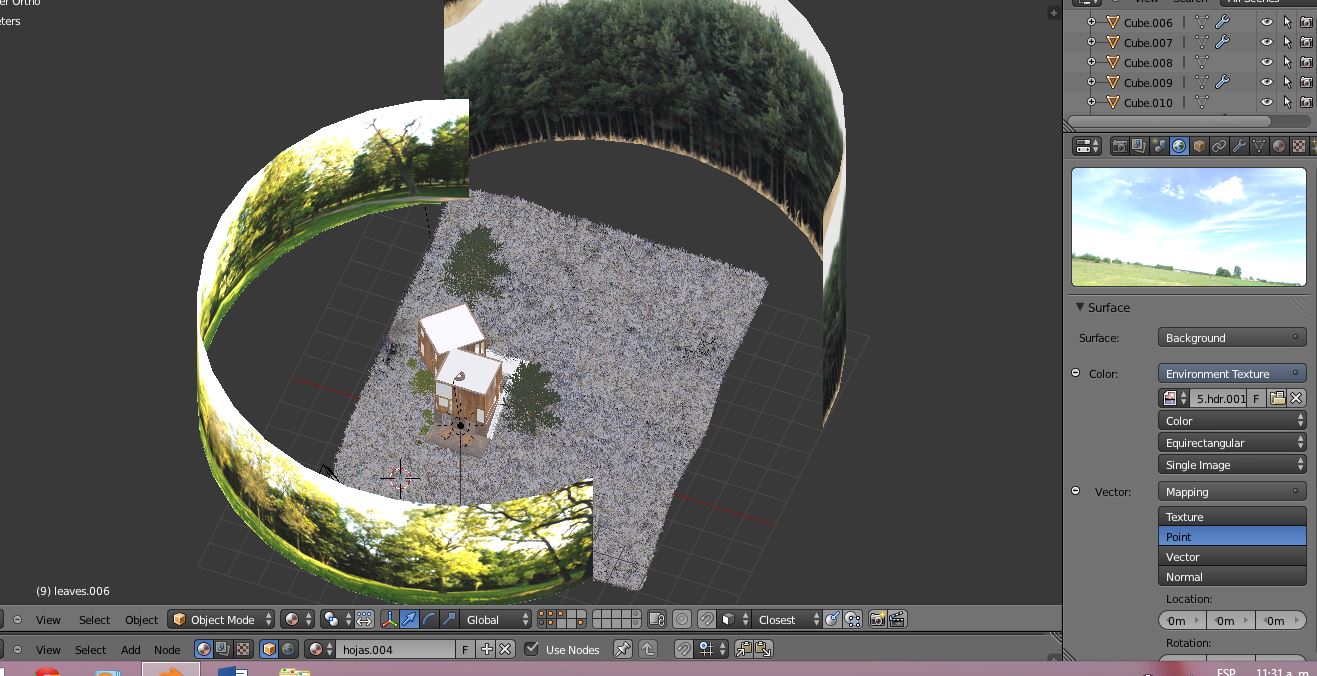Open the Texture properties checker tab
1317x676 pixels.
click(x=1299, y=146)
